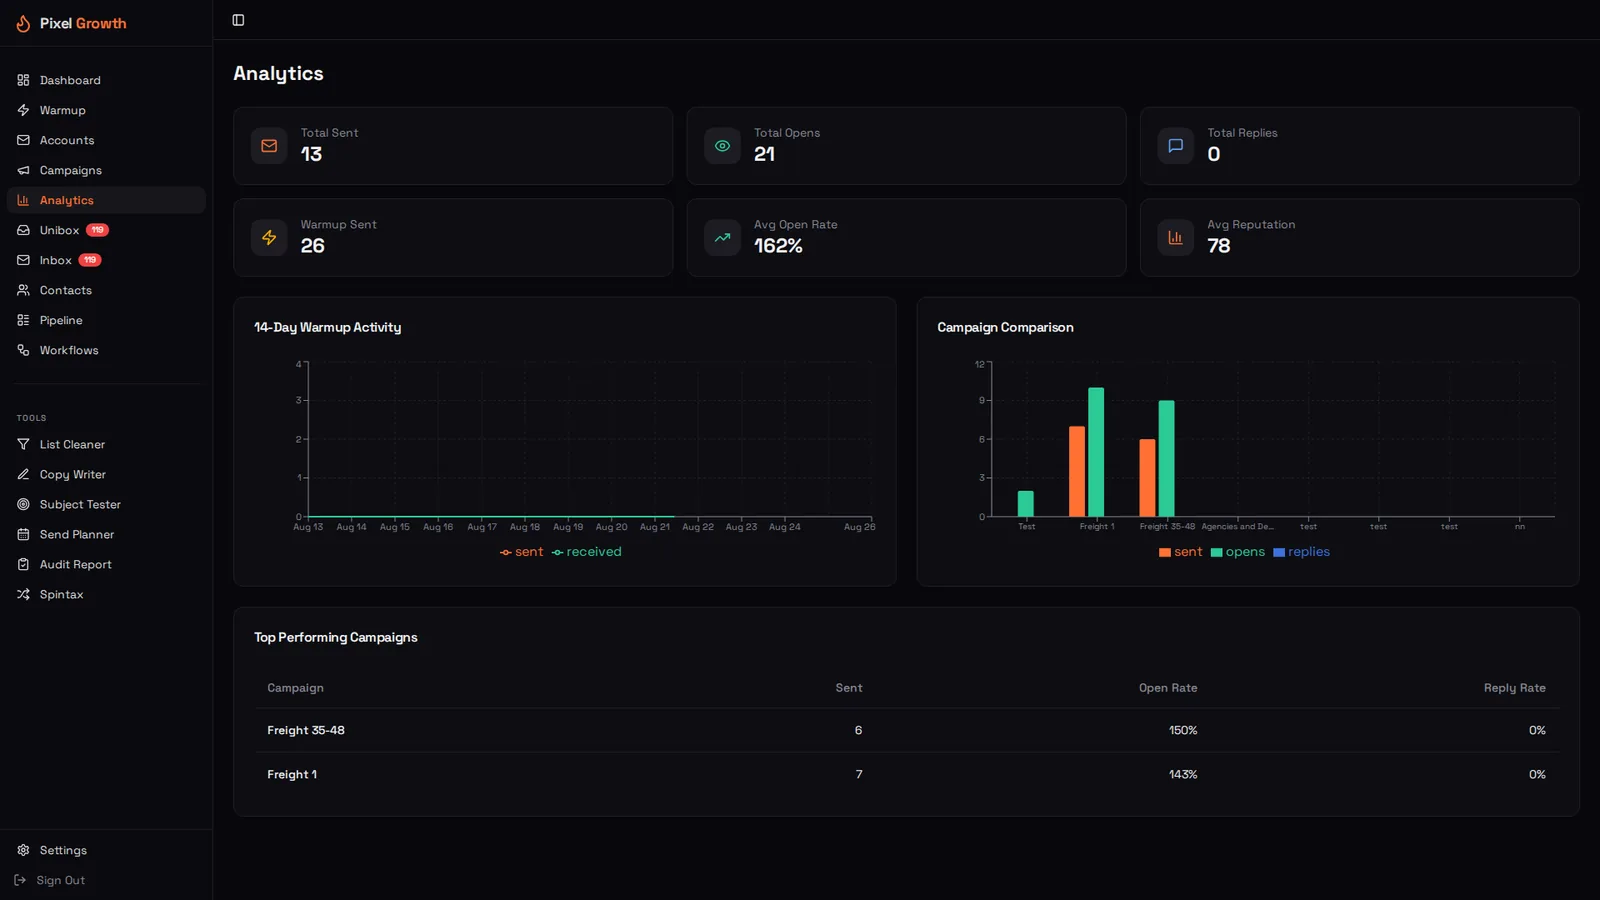Click the Inbox envelope icon
The width and height of the screenshot is (1600, 900).
pos(23,260)
